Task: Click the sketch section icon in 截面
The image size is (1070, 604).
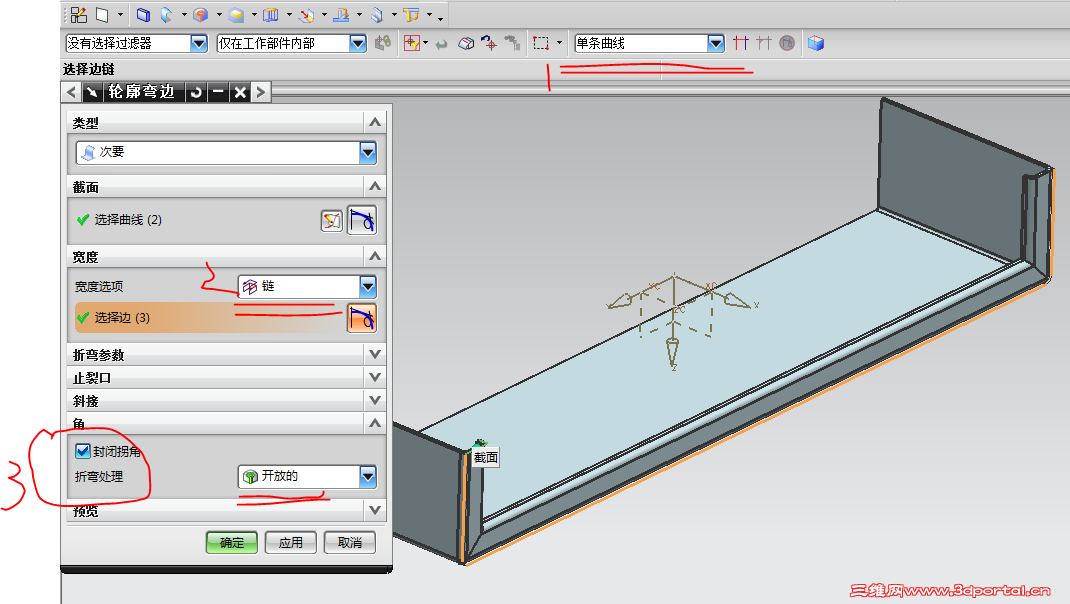Action: (x=332, y=220)
